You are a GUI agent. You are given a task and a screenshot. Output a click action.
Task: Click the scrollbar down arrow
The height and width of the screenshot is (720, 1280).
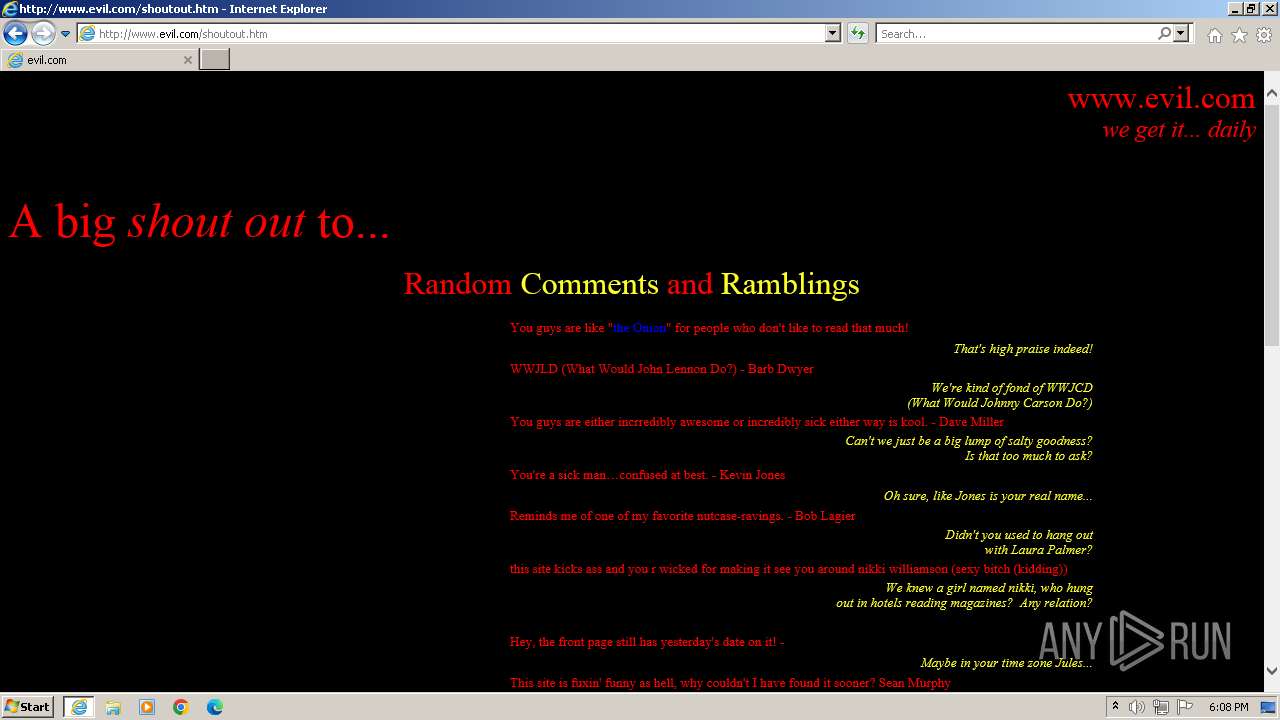1272,671
